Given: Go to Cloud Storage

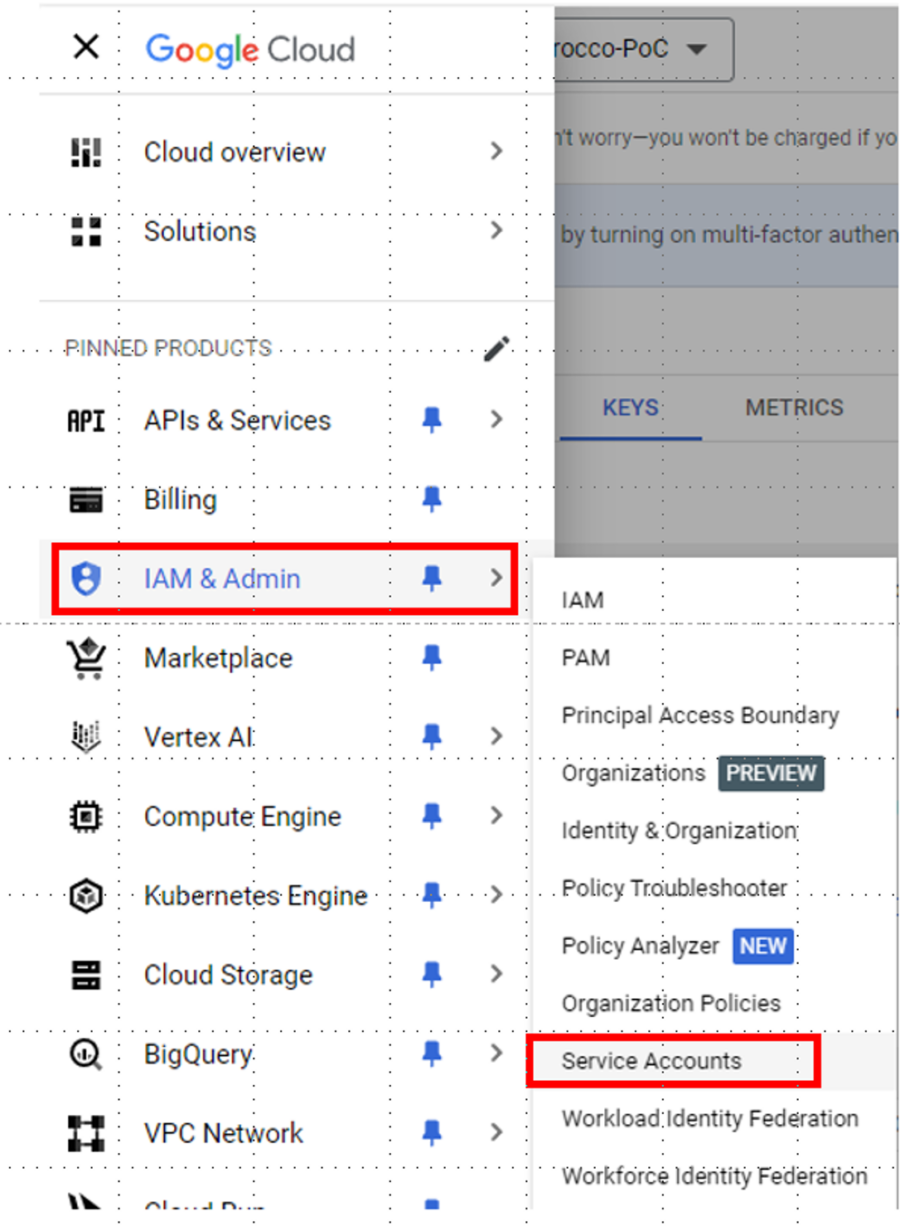Looking at the screenshot, I should click(x=228, y=975).
